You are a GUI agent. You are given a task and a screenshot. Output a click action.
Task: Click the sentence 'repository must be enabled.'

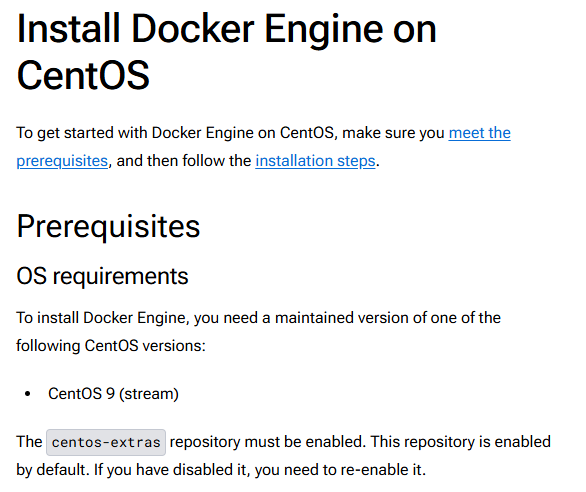pyautogui.click(x=268, y=442)
